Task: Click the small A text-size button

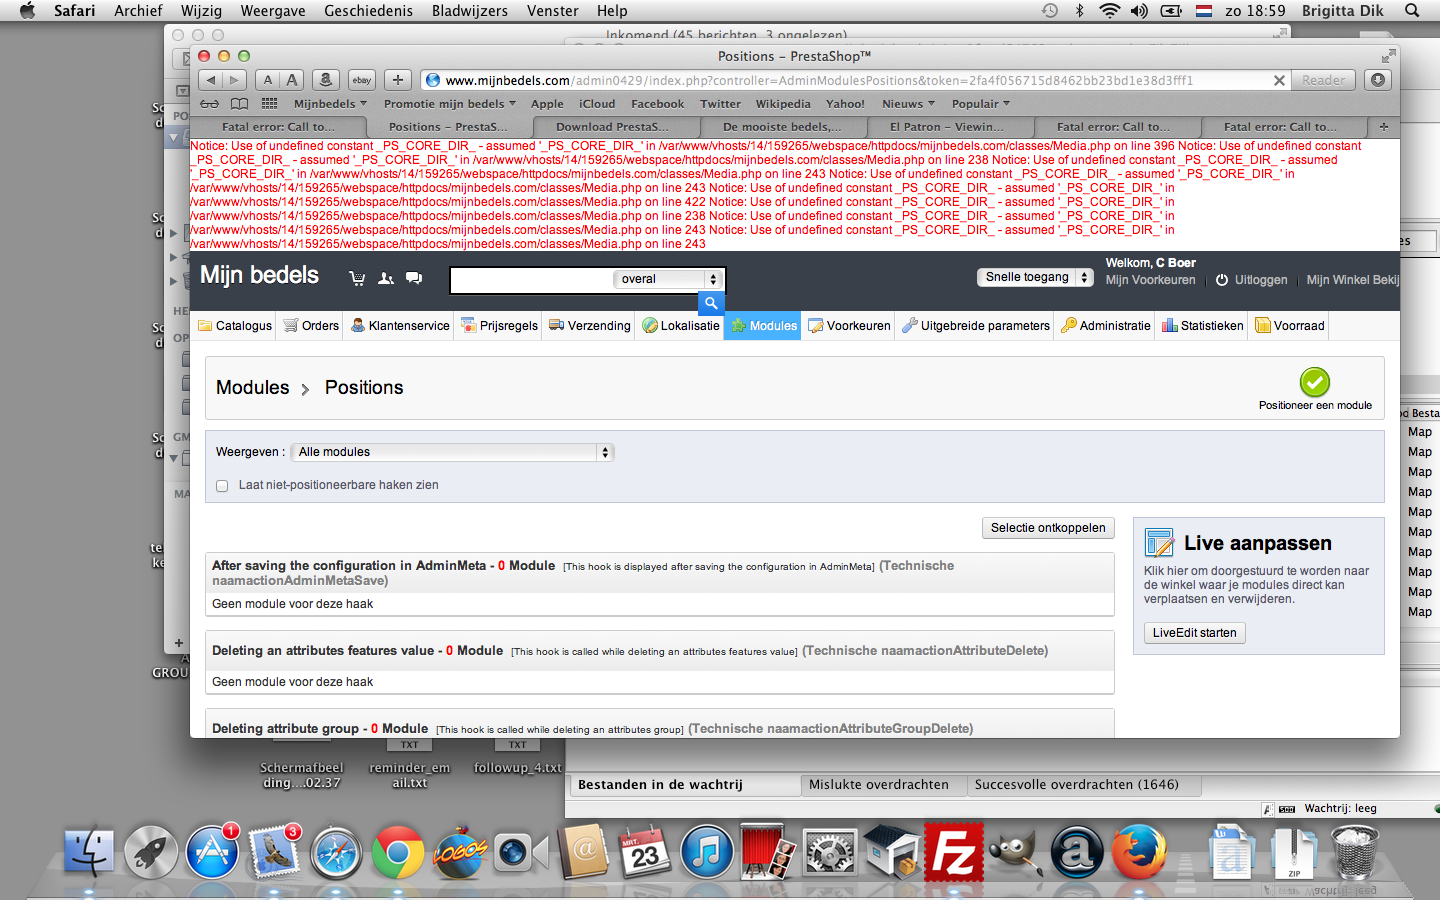Action: click(267, 80)
